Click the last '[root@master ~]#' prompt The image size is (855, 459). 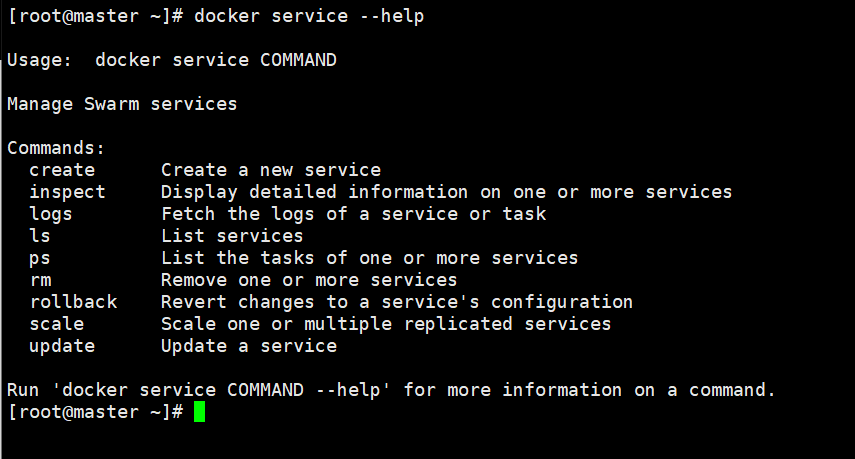[95, 412]
